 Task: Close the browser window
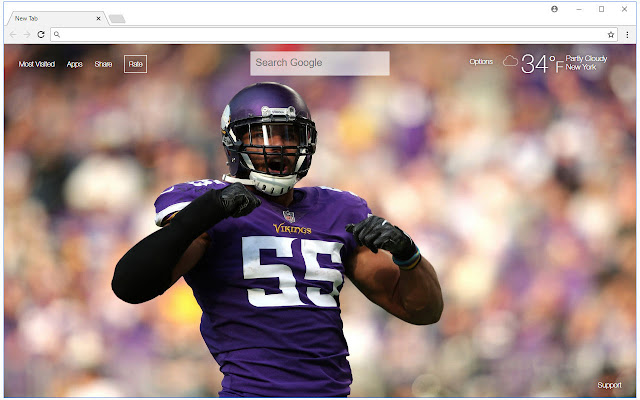624,9
